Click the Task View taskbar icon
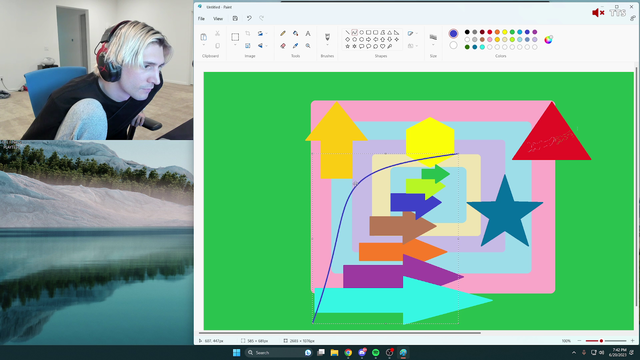640x360 pixels. [x=321, y=353]
